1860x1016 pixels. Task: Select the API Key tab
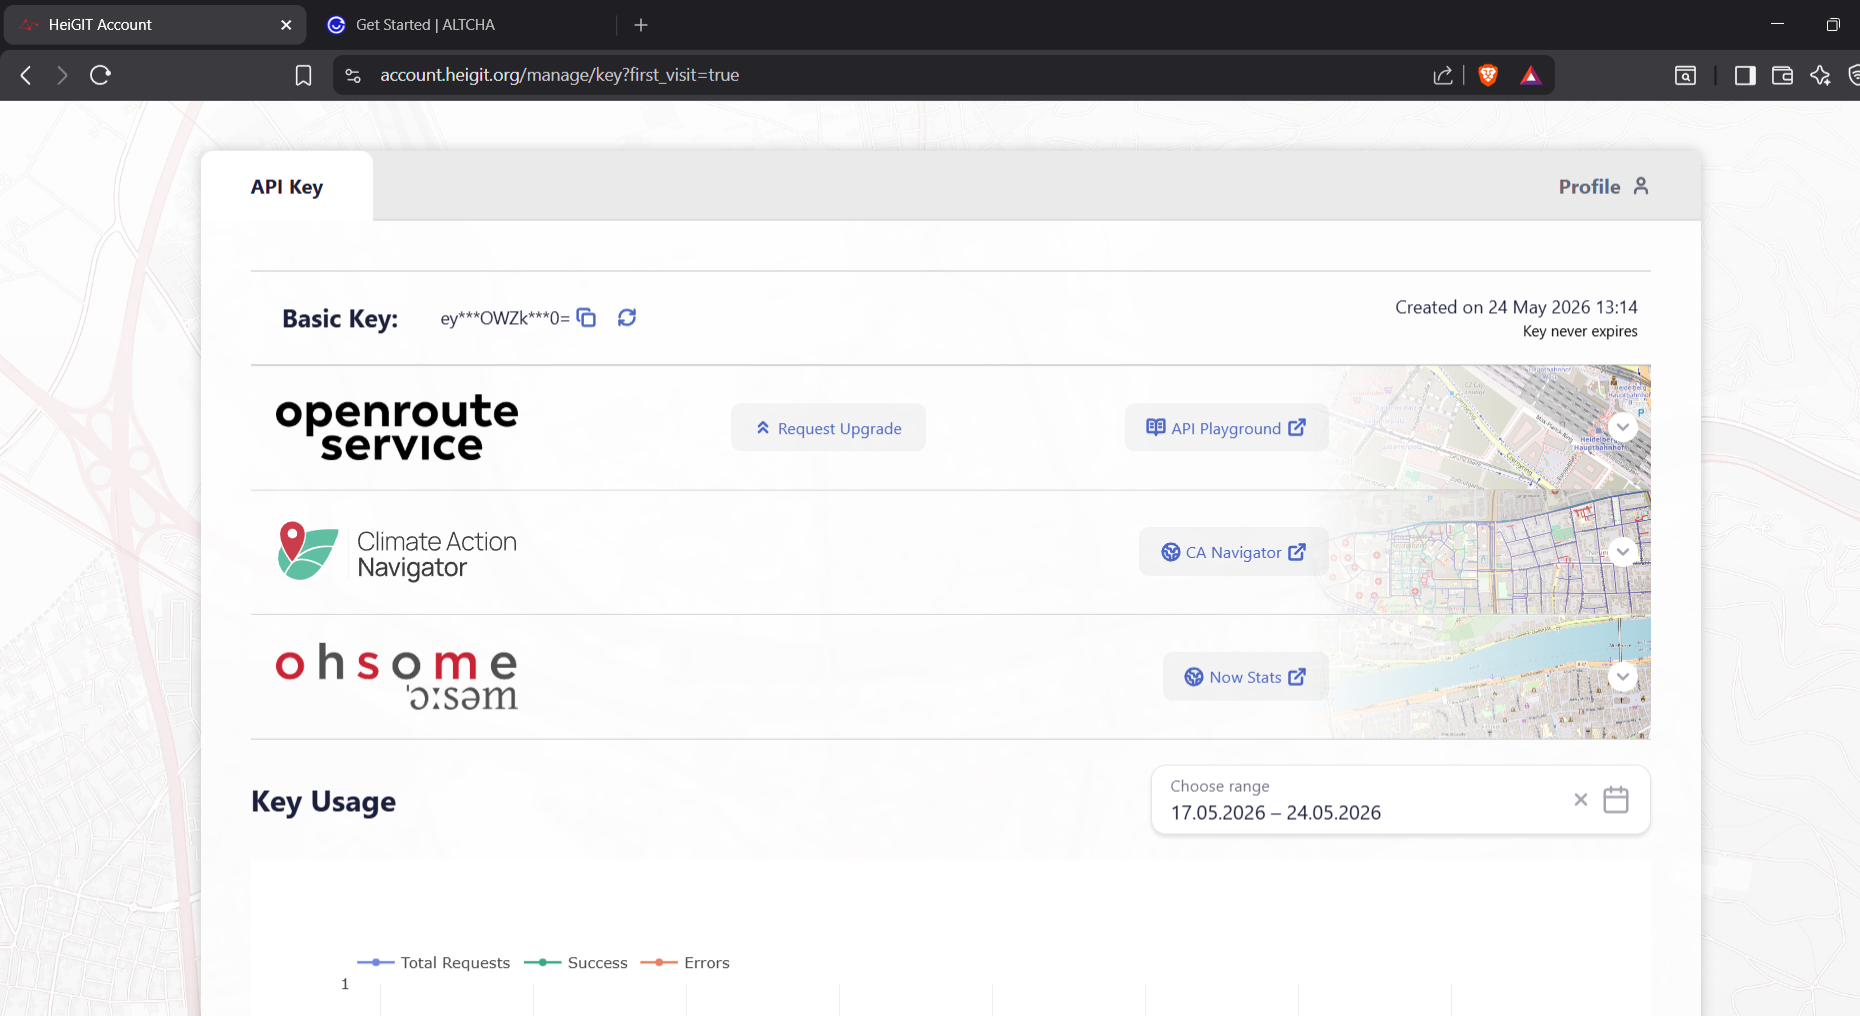point(287,187)
